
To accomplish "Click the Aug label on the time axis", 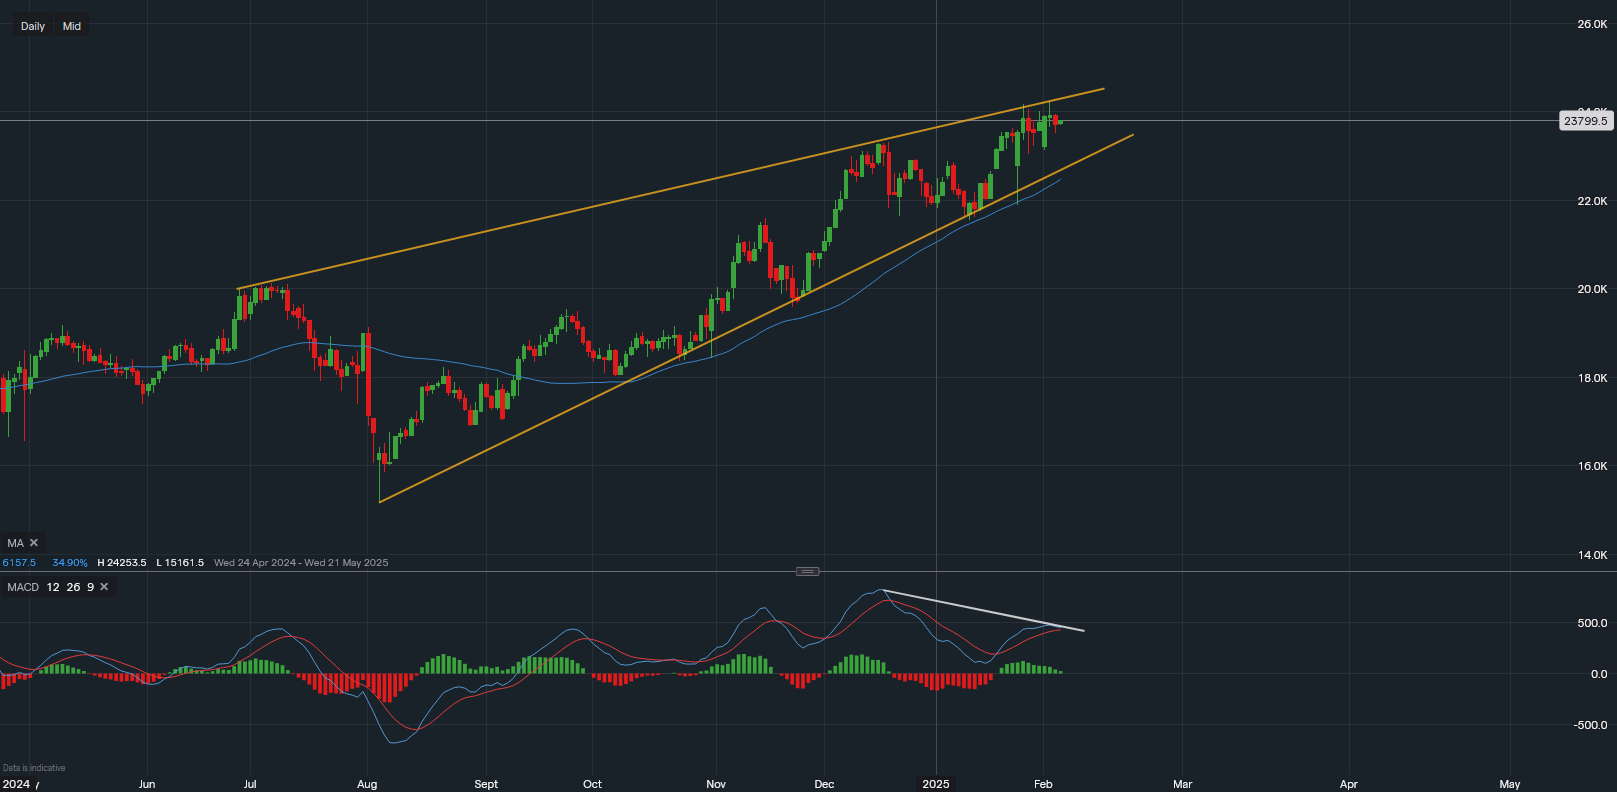I will pos(367,784).
